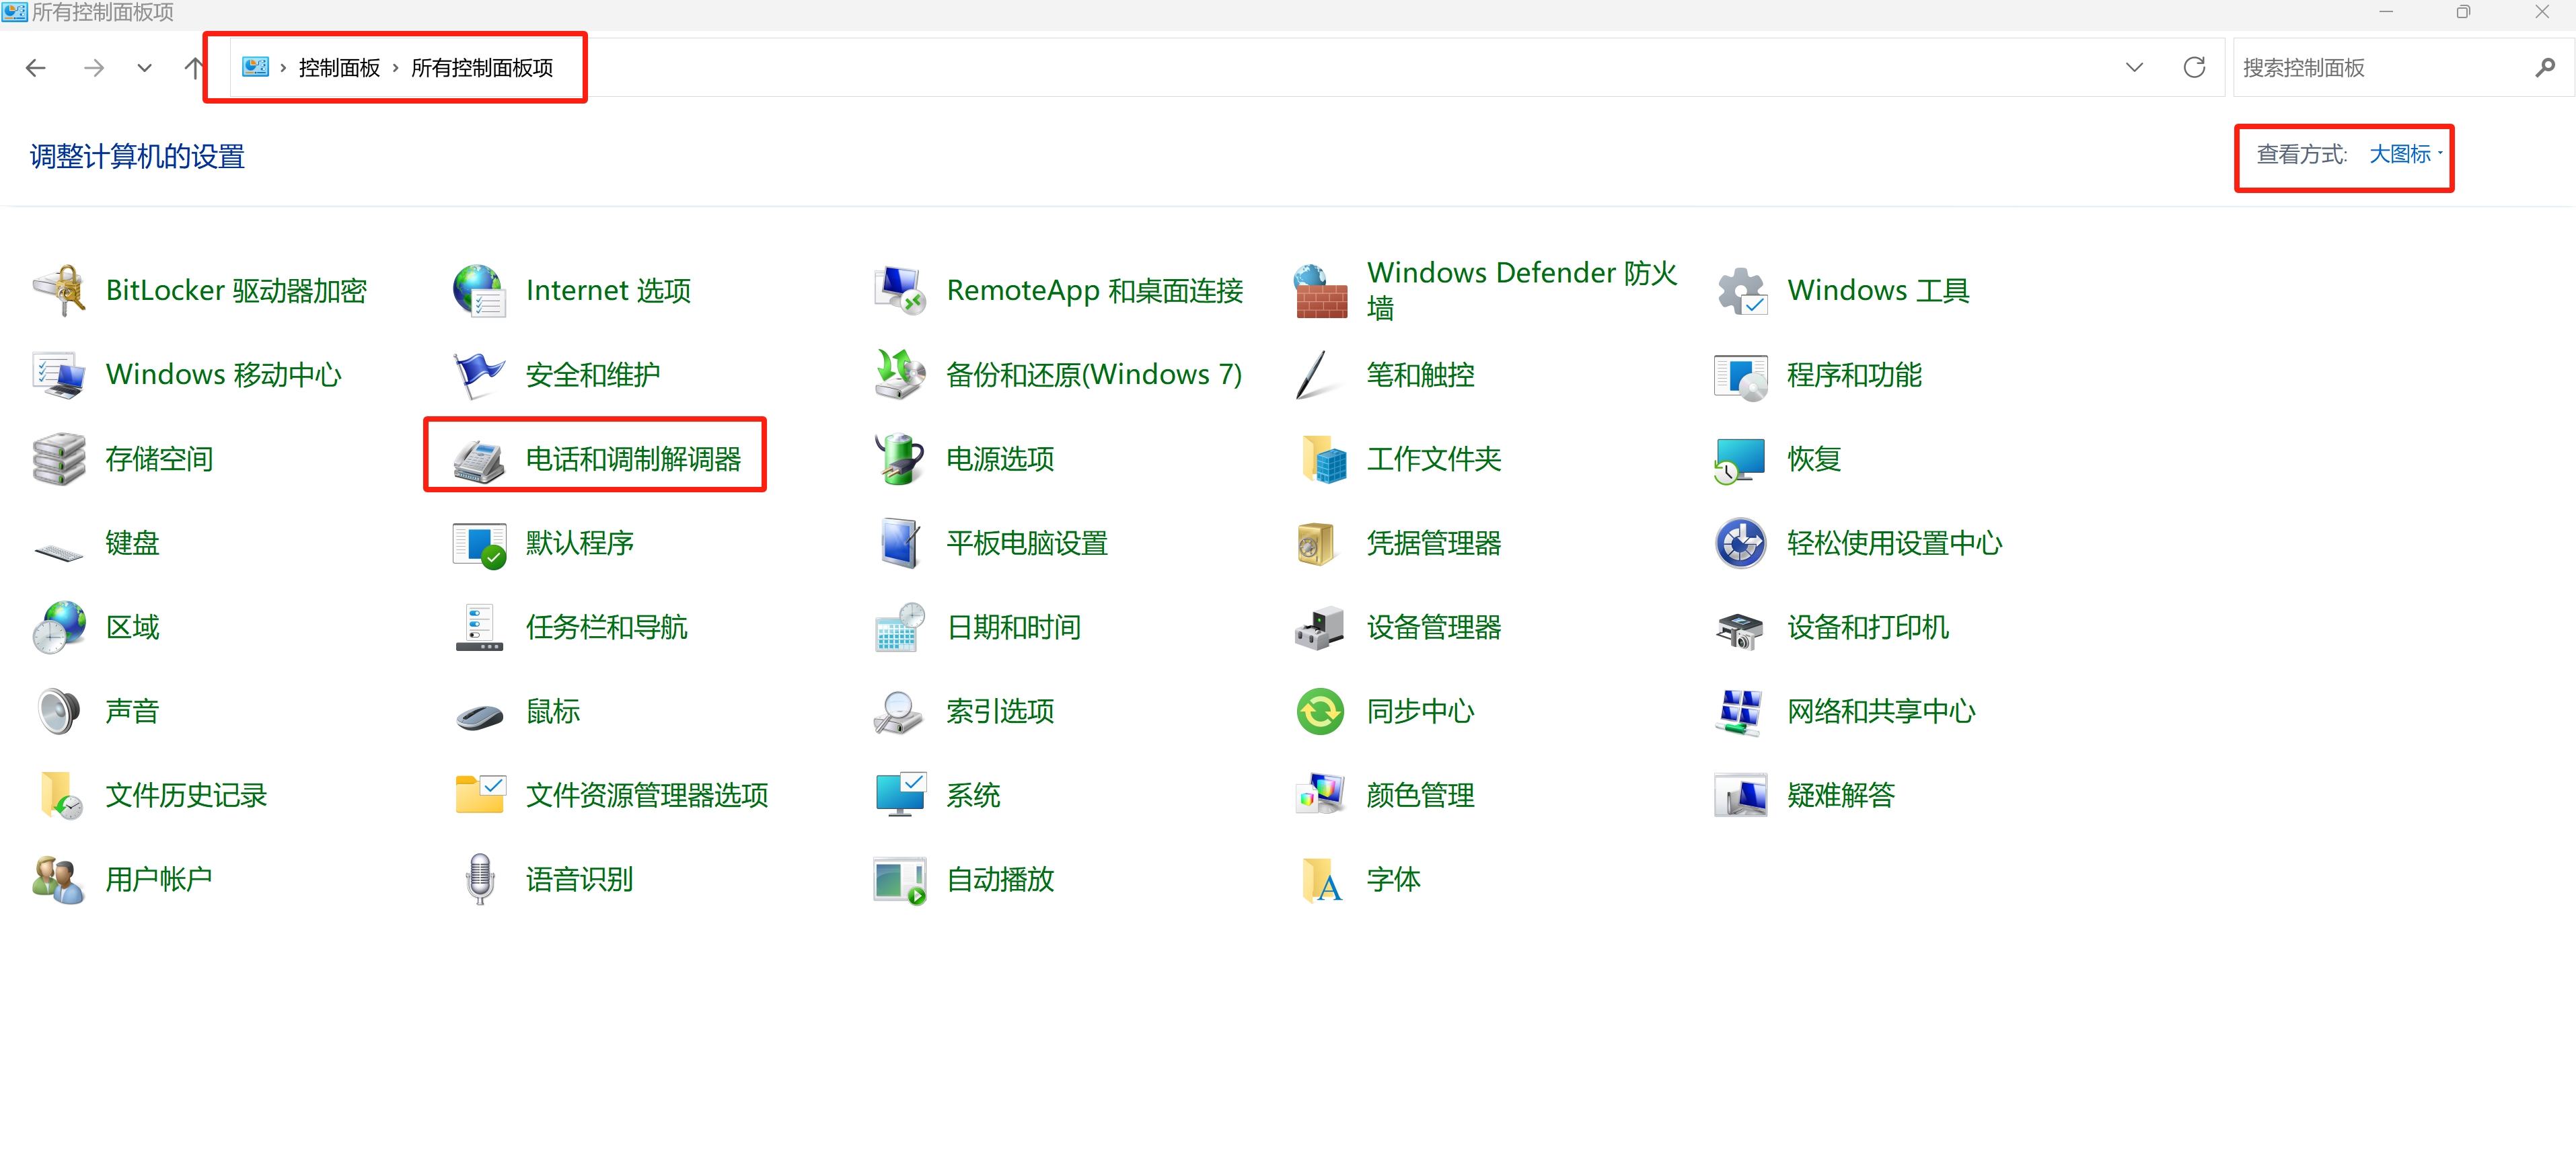Open the Windows 工具 gear icon
This screenshot has width=2576, height=1154.
1741,290
